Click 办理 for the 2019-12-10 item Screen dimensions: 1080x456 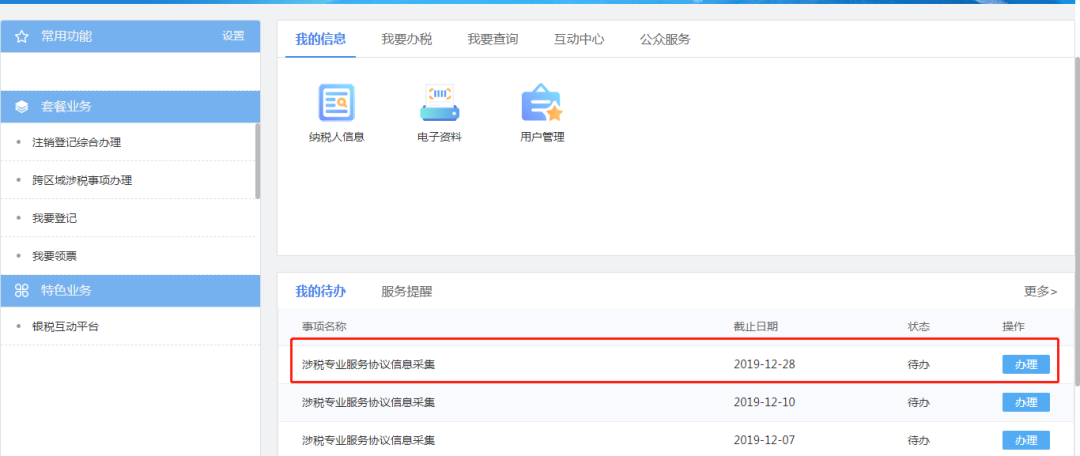click(x=1026, y=402)
